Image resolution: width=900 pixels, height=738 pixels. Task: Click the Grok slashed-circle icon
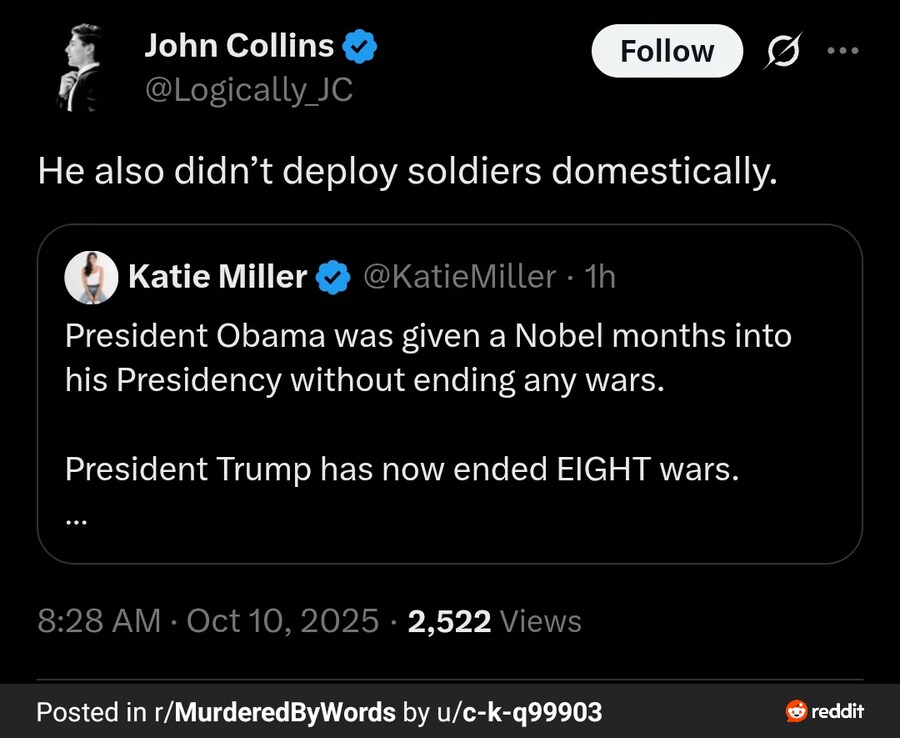781,52
